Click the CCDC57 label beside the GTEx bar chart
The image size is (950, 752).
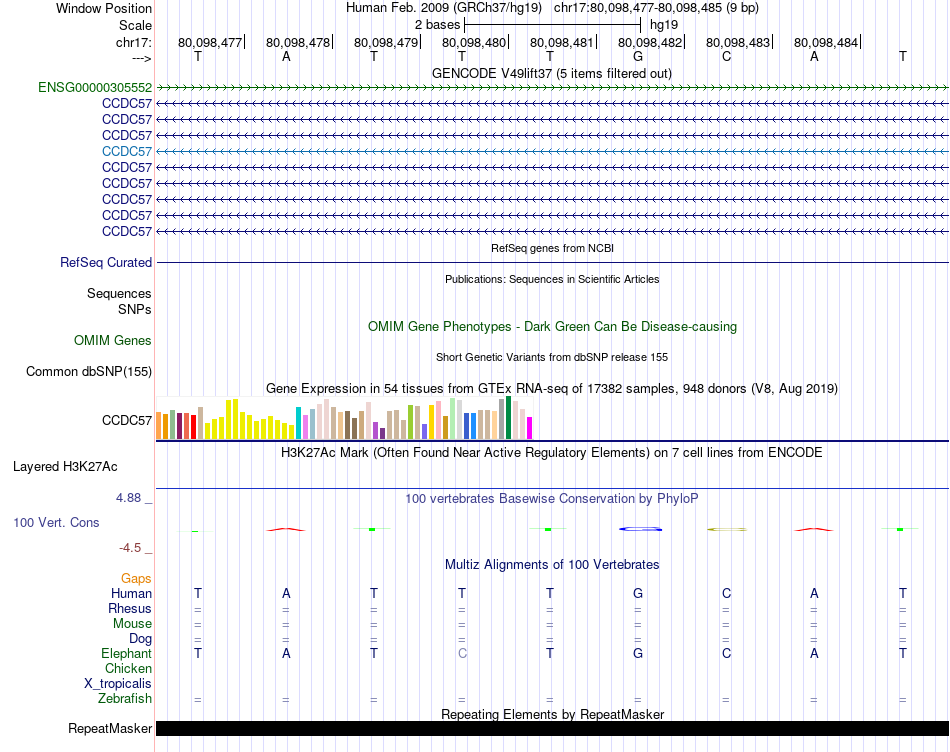coord(127,421)
